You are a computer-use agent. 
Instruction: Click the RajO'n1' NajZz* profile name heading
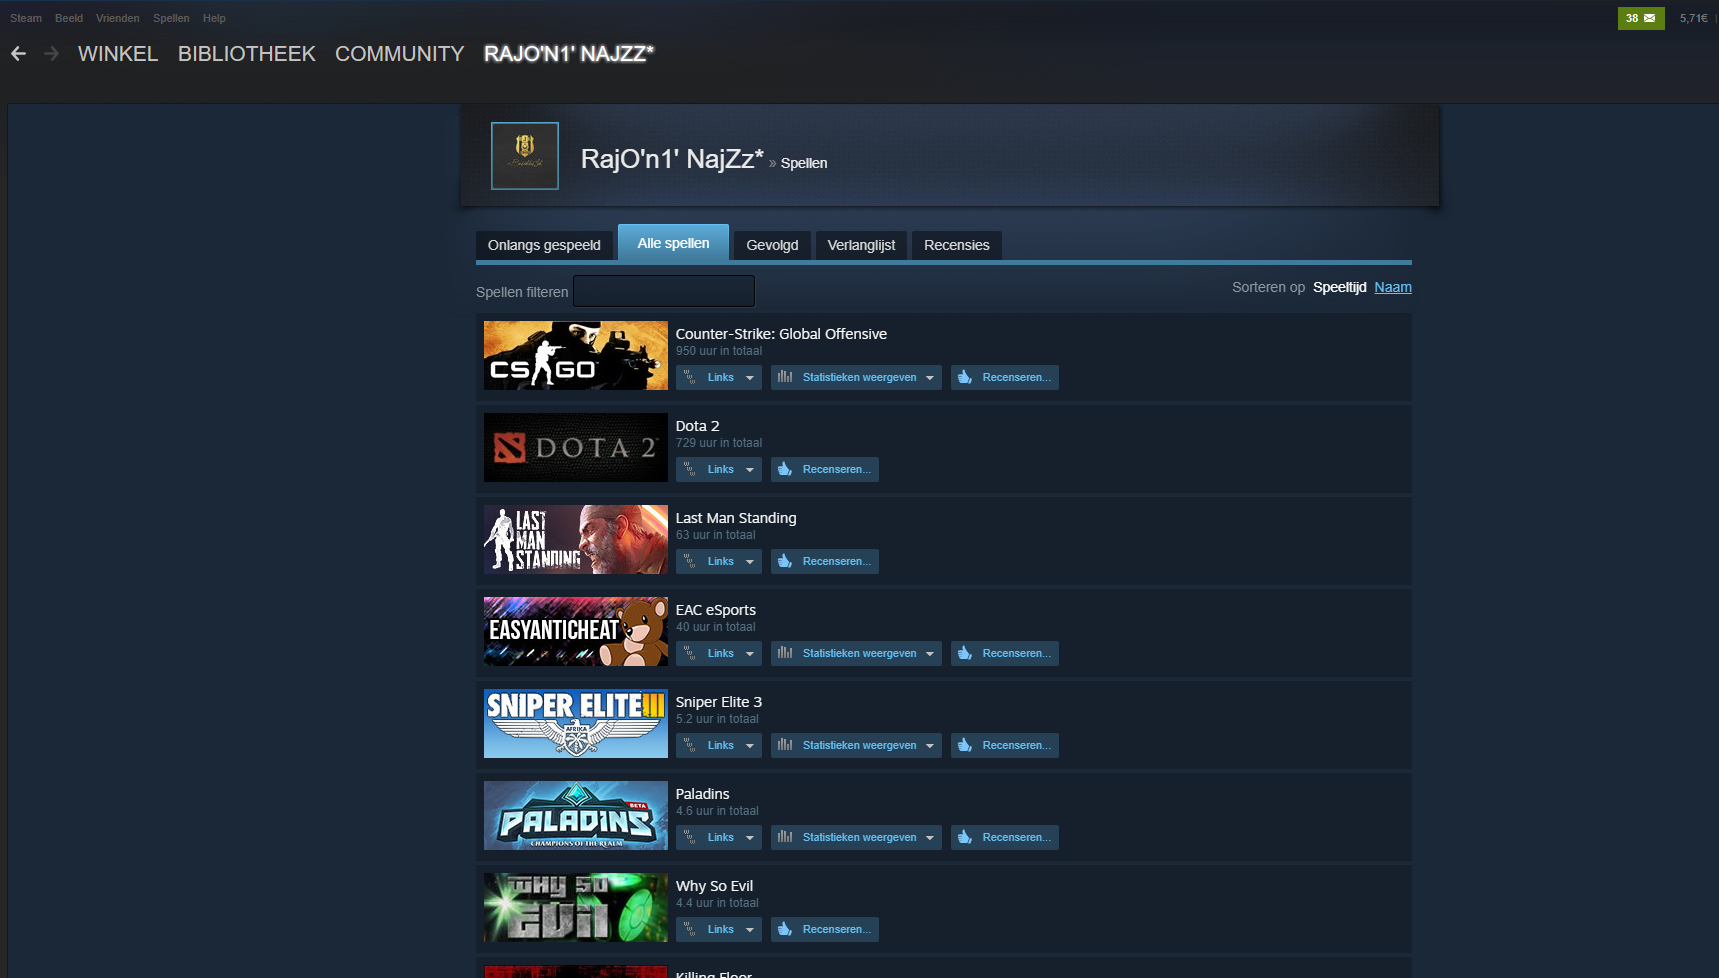[672, 159]
